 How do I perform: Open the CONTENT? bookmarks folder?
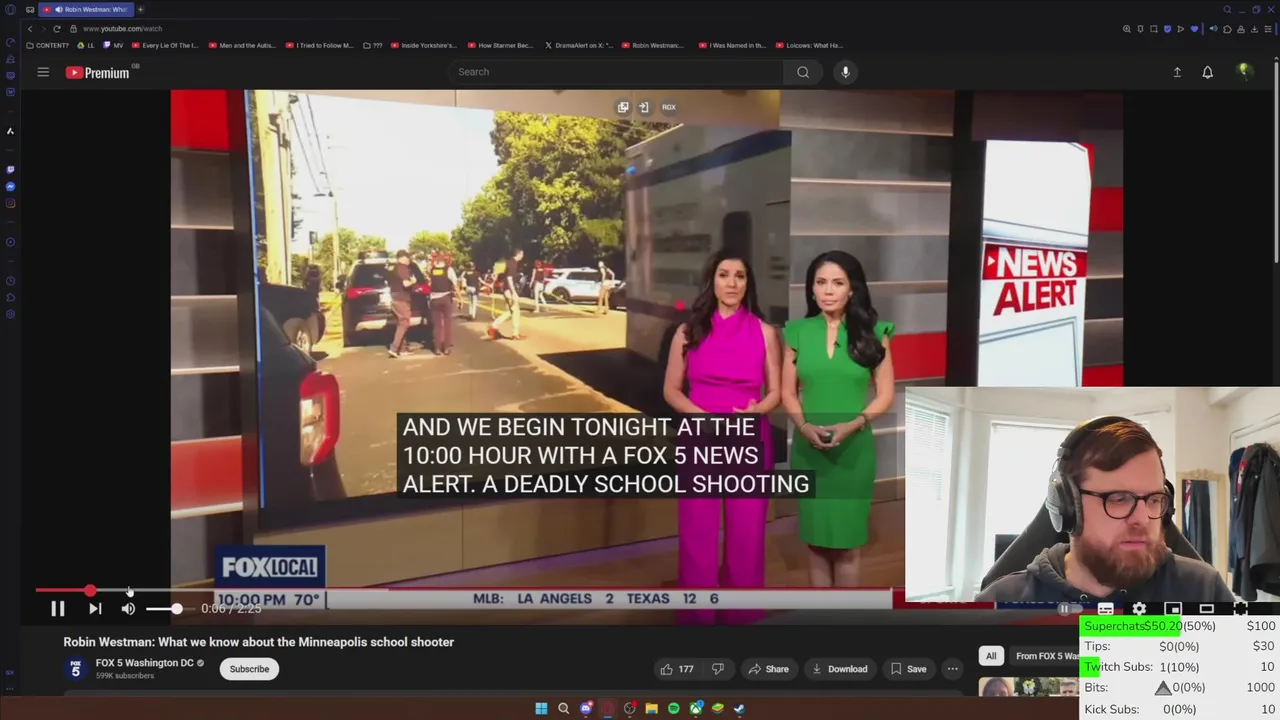click(x=48, y=45)
